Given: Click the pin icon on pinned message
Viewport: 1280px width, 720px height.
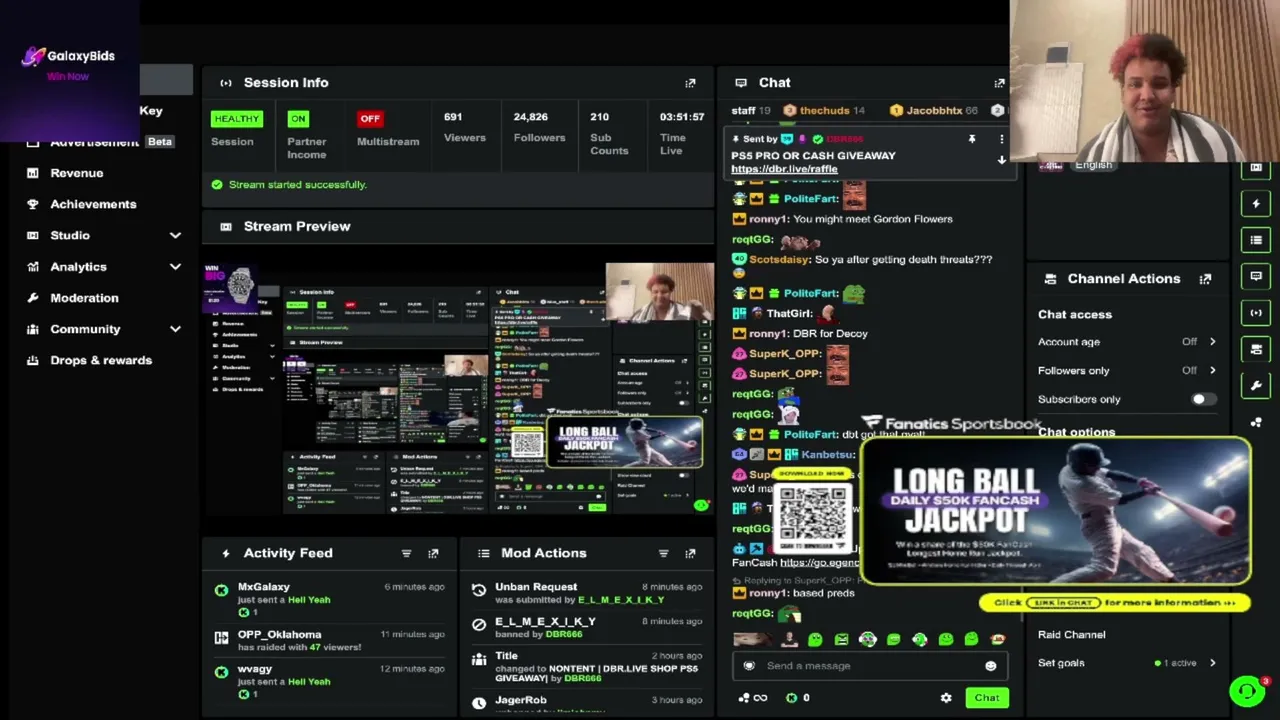Looking at the screenshot, I should 971,140.
